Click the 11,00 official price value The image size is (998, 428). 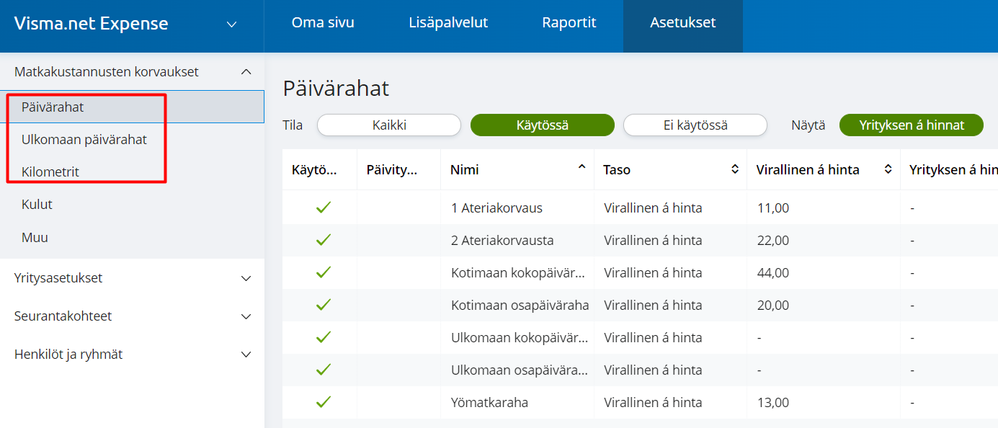coord(773,208)
